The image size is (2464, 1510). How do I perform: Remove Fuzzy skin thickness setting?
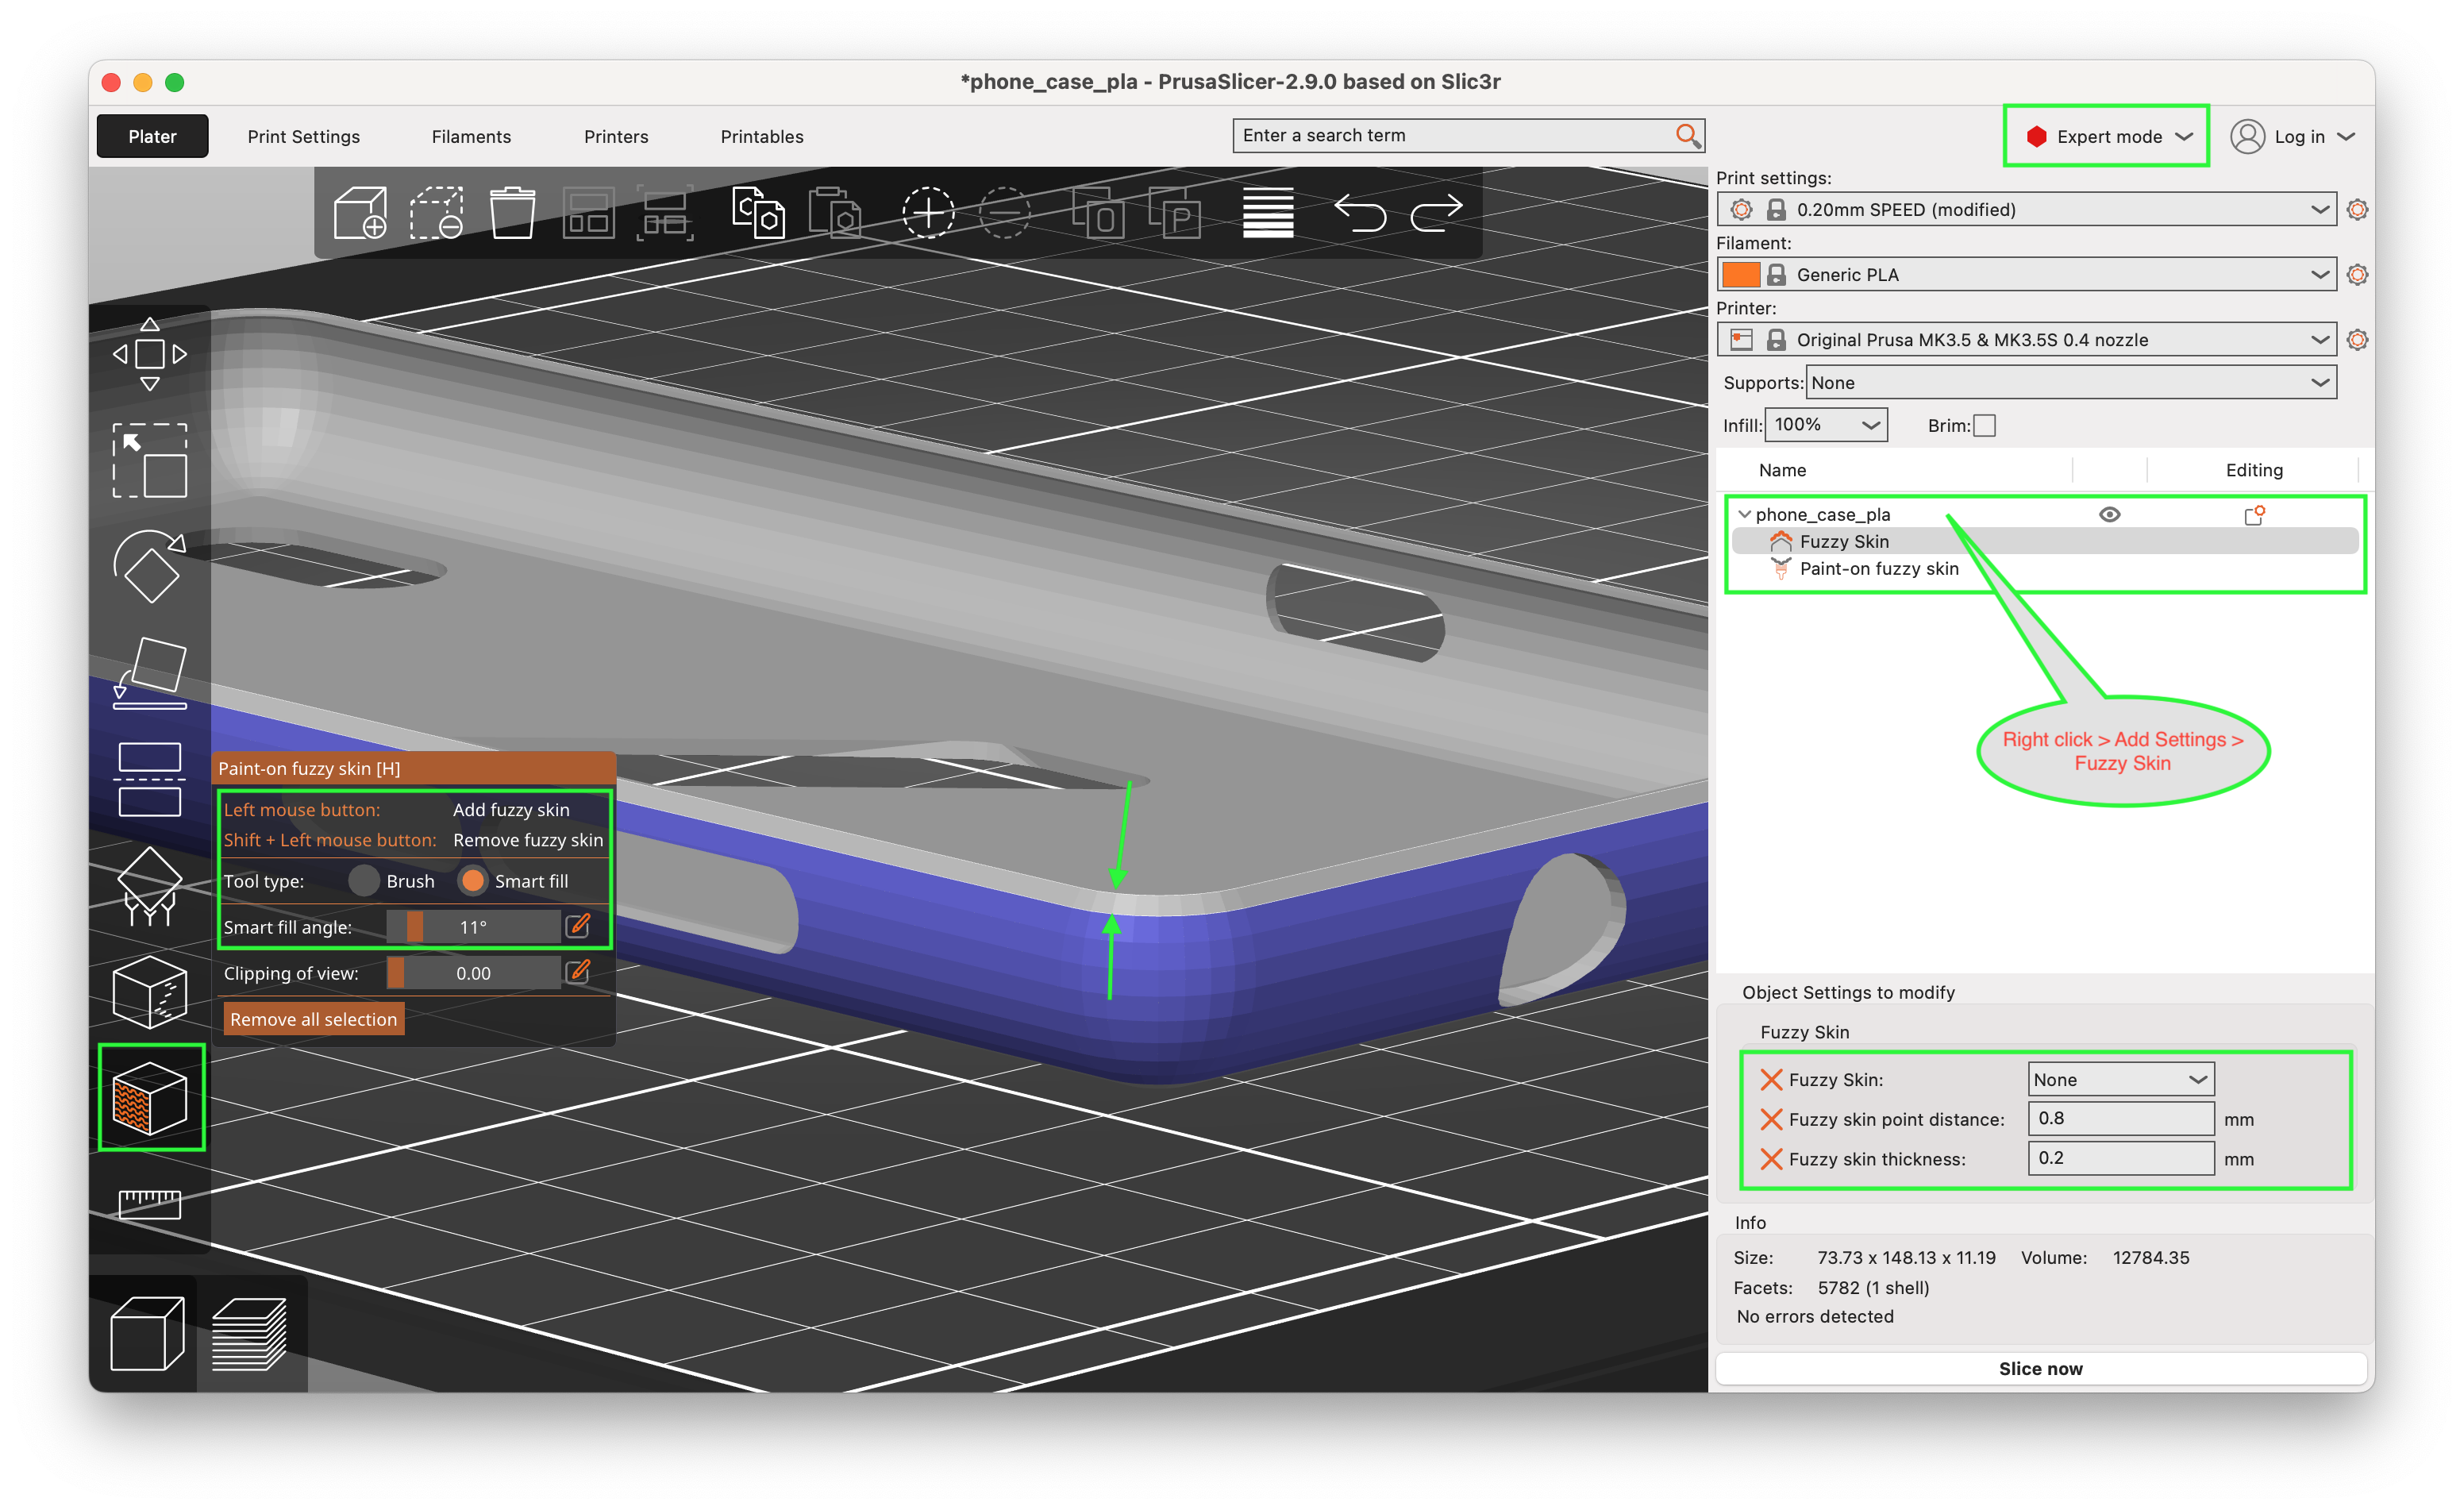[x=1771, y=1159]
